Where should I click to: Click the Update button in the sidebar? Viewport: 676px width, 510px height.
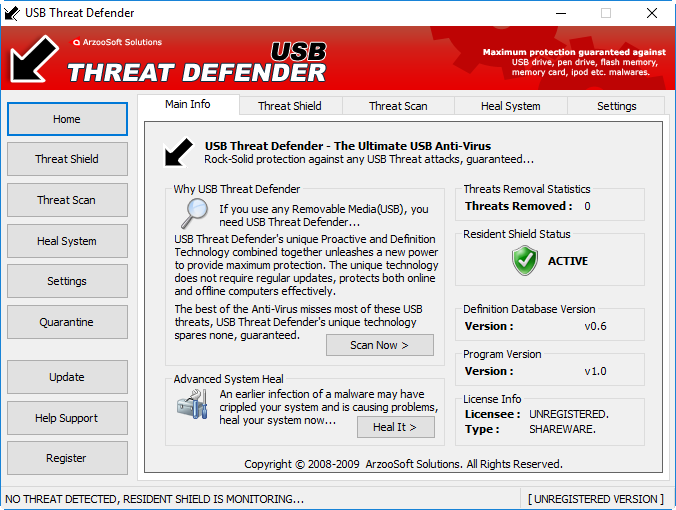tap(67, 377)
